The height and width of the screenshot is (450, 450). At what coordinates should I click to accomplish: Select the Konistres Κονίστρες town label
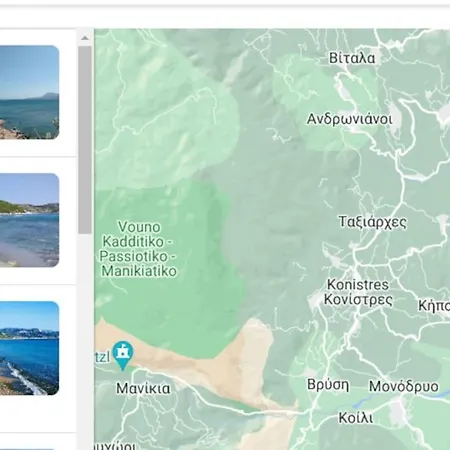(358, 292)
